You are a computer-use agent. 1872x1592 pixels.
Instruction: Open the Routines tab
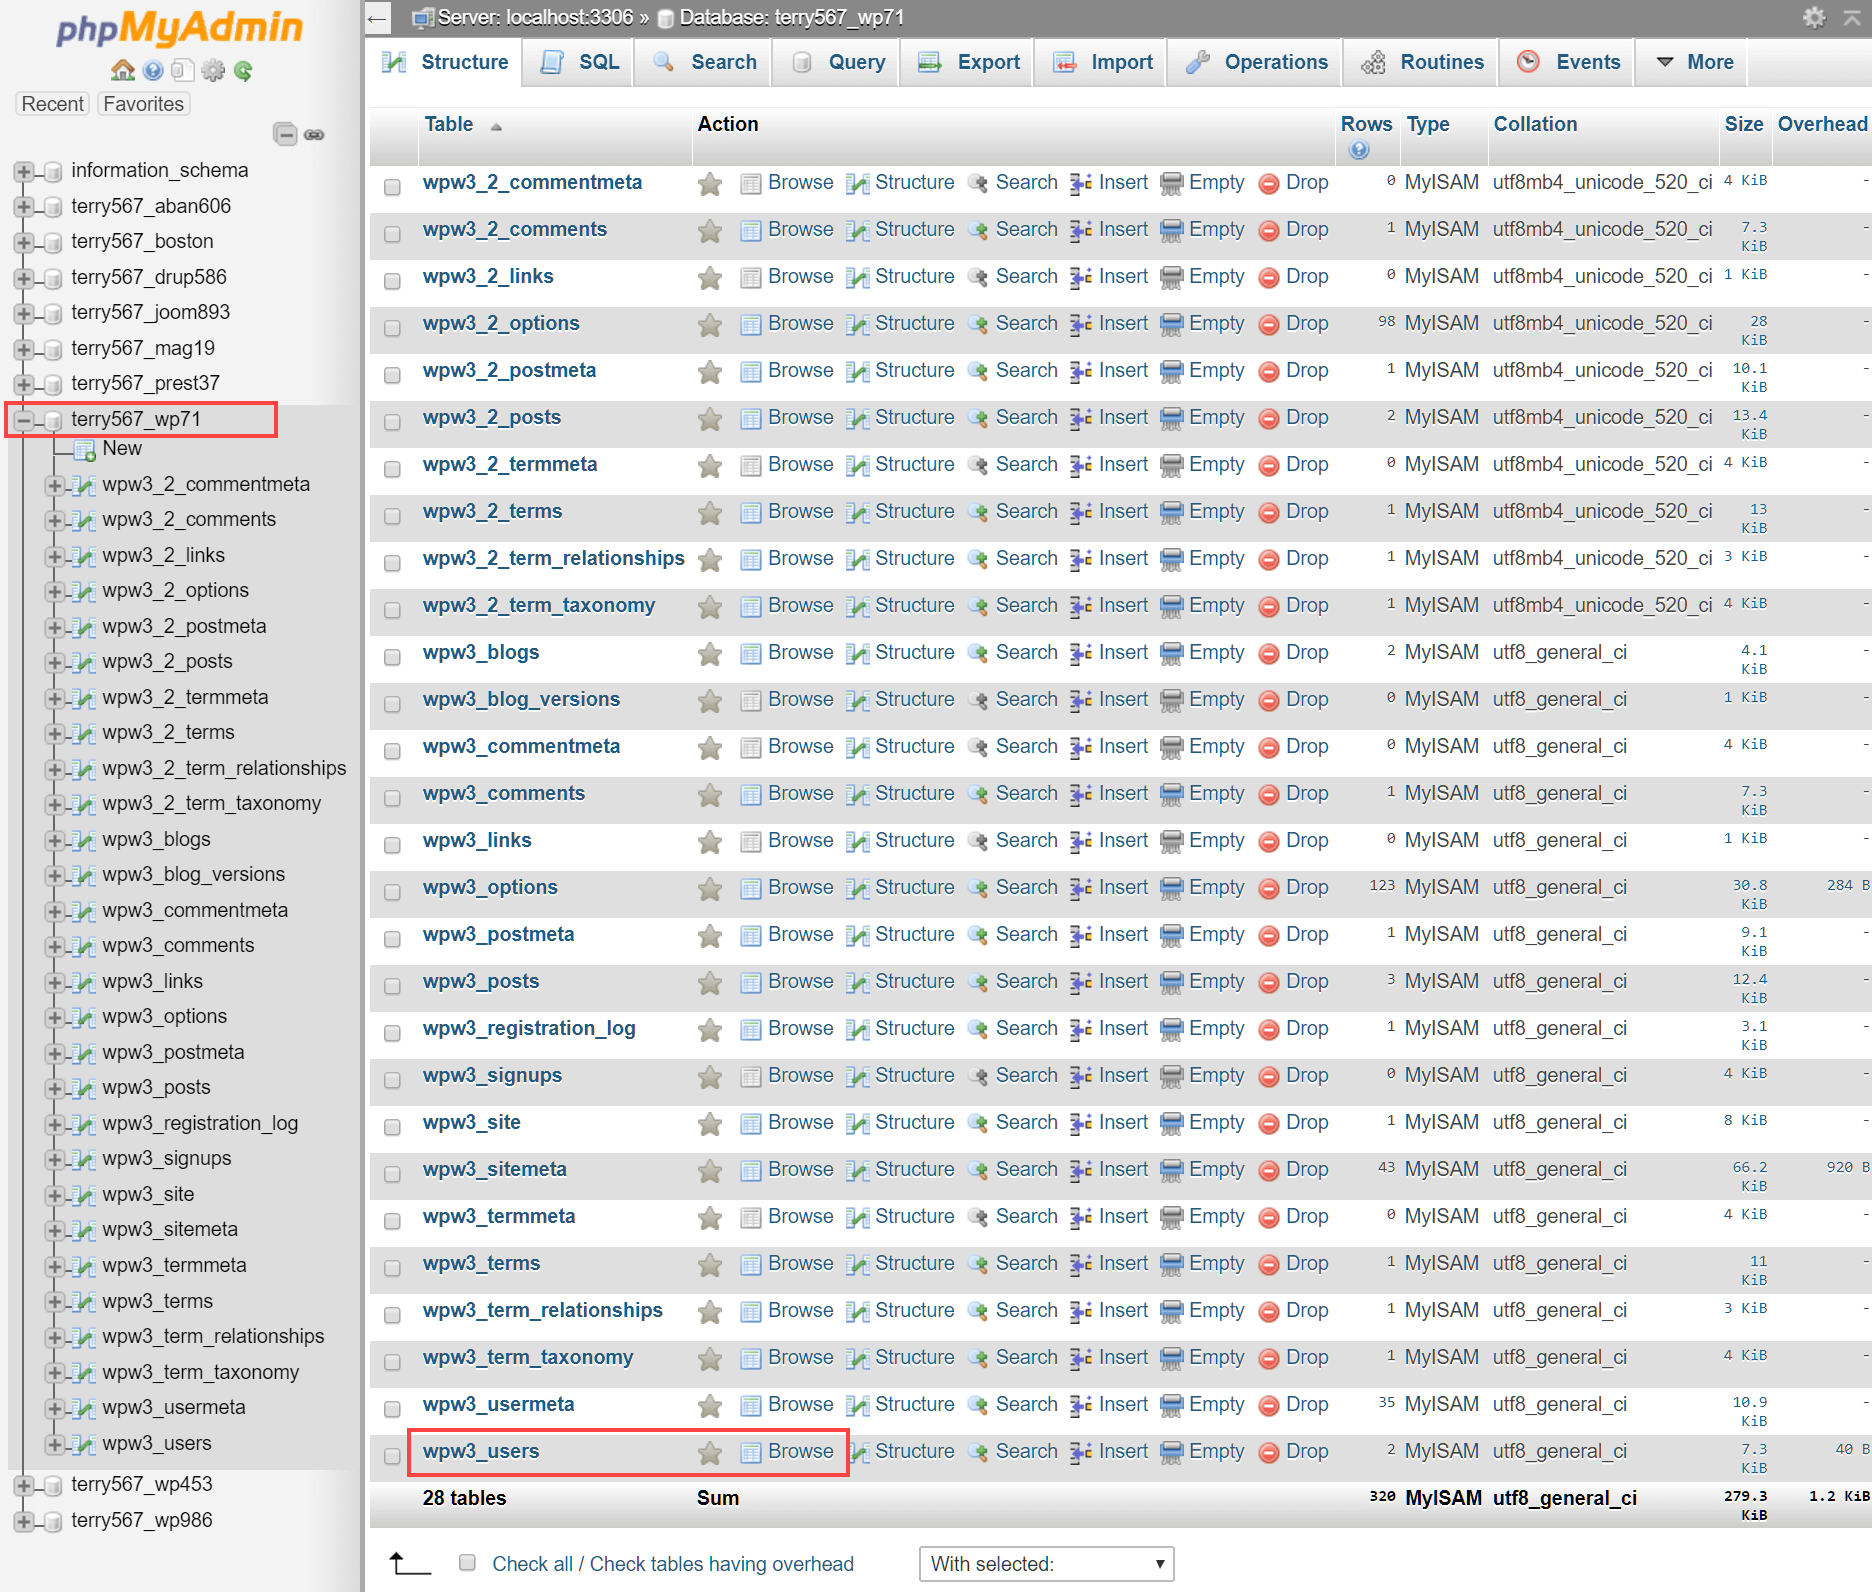click(1422, 62)
